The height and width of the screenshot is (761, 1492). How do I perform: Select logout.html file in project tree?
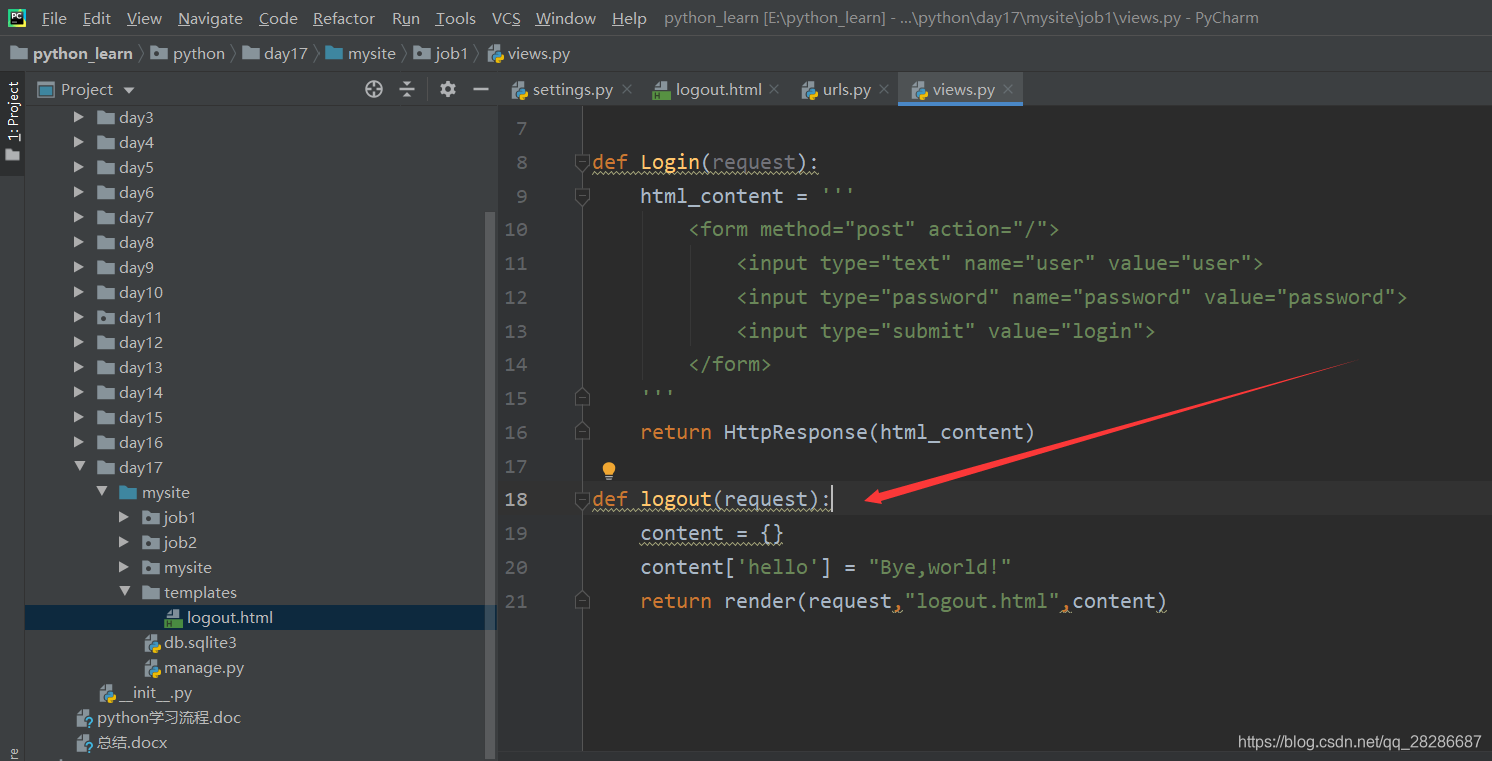click(x=230, y=617)
